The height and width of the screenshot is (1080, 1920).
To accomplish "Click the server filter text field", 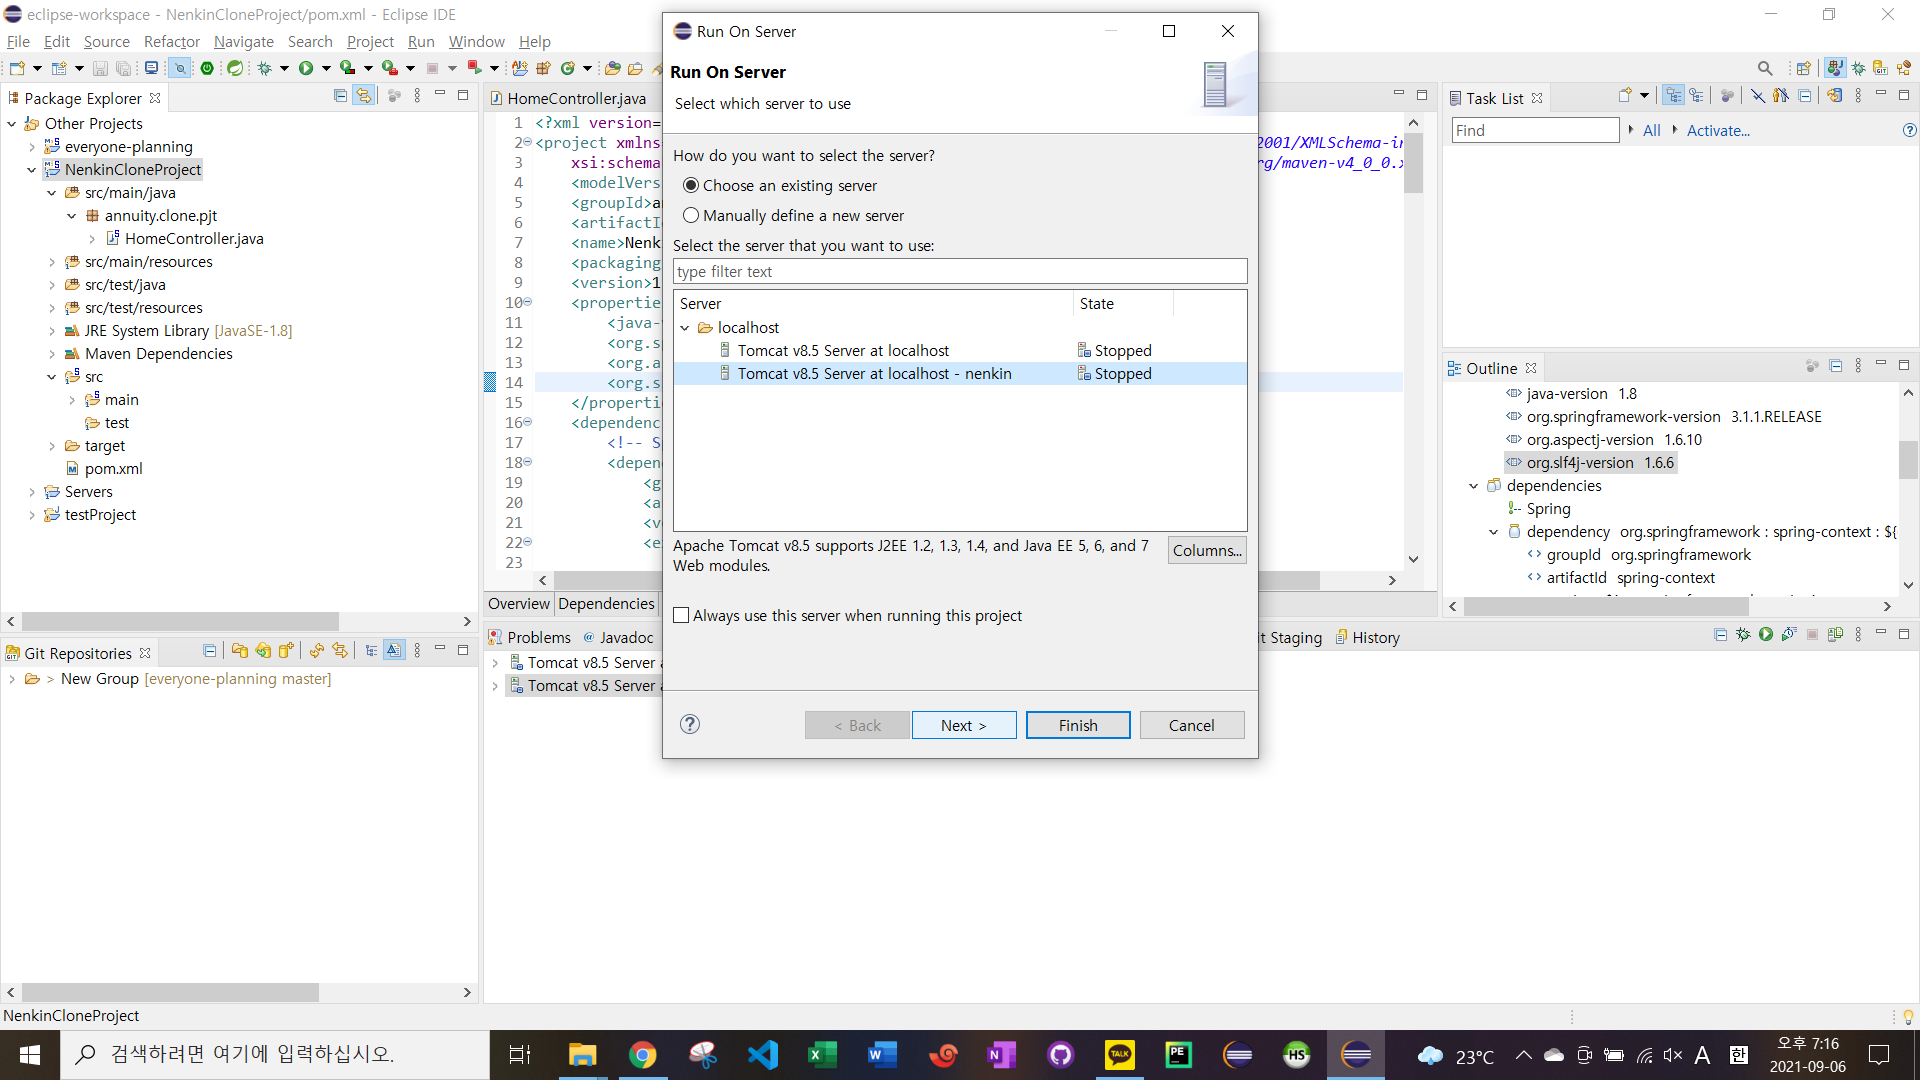I will click(x=959, y=272).
